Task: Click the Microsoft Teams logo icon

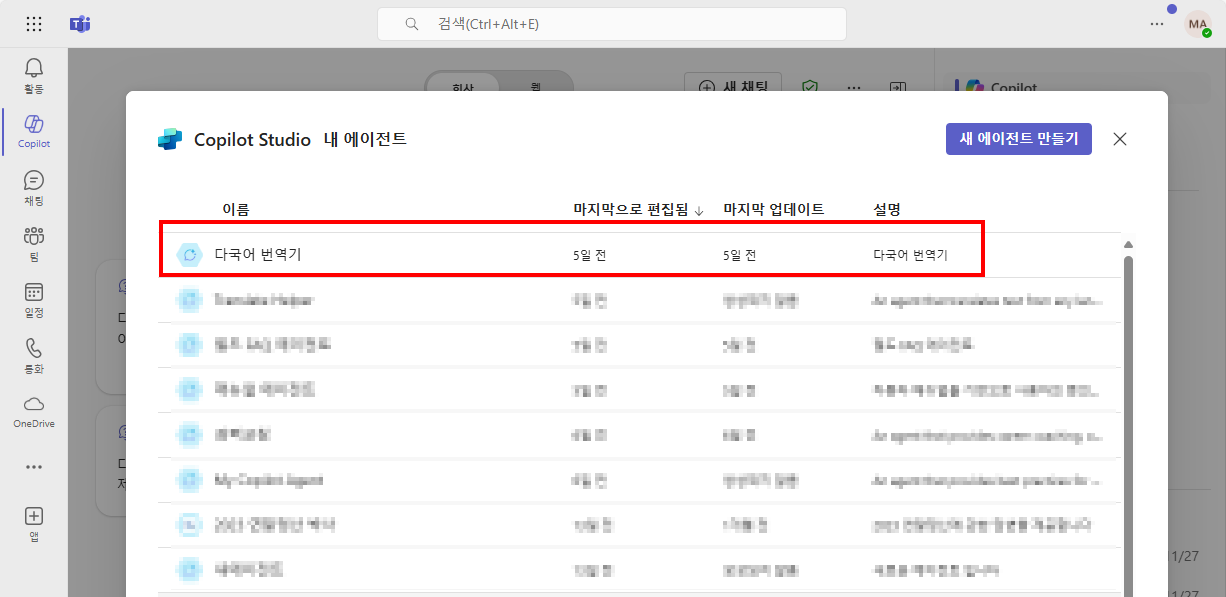Action: click(x=81, y=24)
